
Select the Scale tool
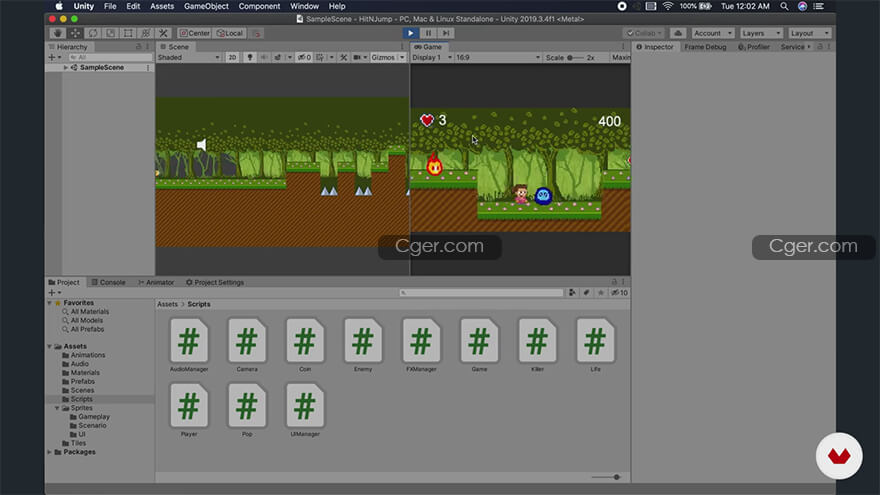(x=111, y=33)
